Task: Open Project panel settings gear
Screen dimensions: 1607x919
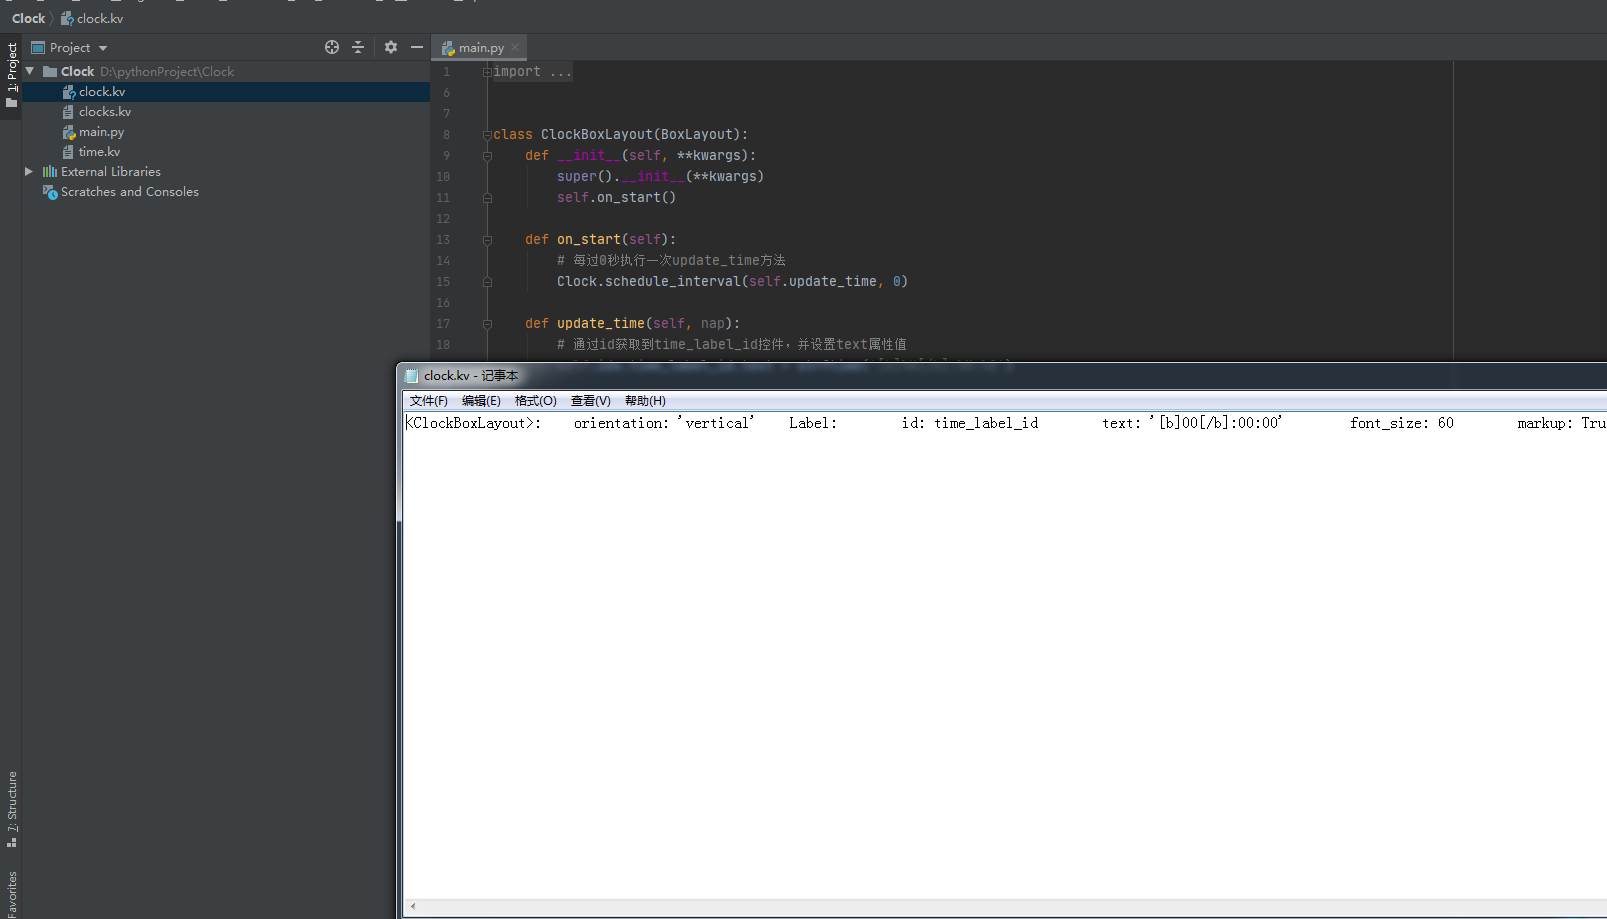Action: click(x=391, y=47)
